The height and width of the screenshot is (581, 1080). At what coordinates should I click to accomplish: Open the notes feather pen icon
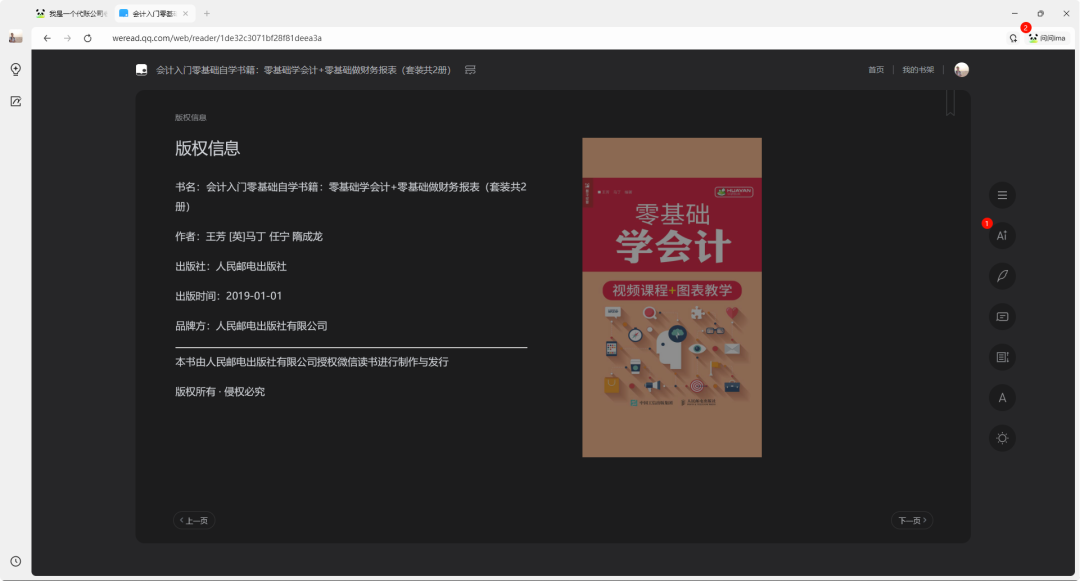point(1002,276)
